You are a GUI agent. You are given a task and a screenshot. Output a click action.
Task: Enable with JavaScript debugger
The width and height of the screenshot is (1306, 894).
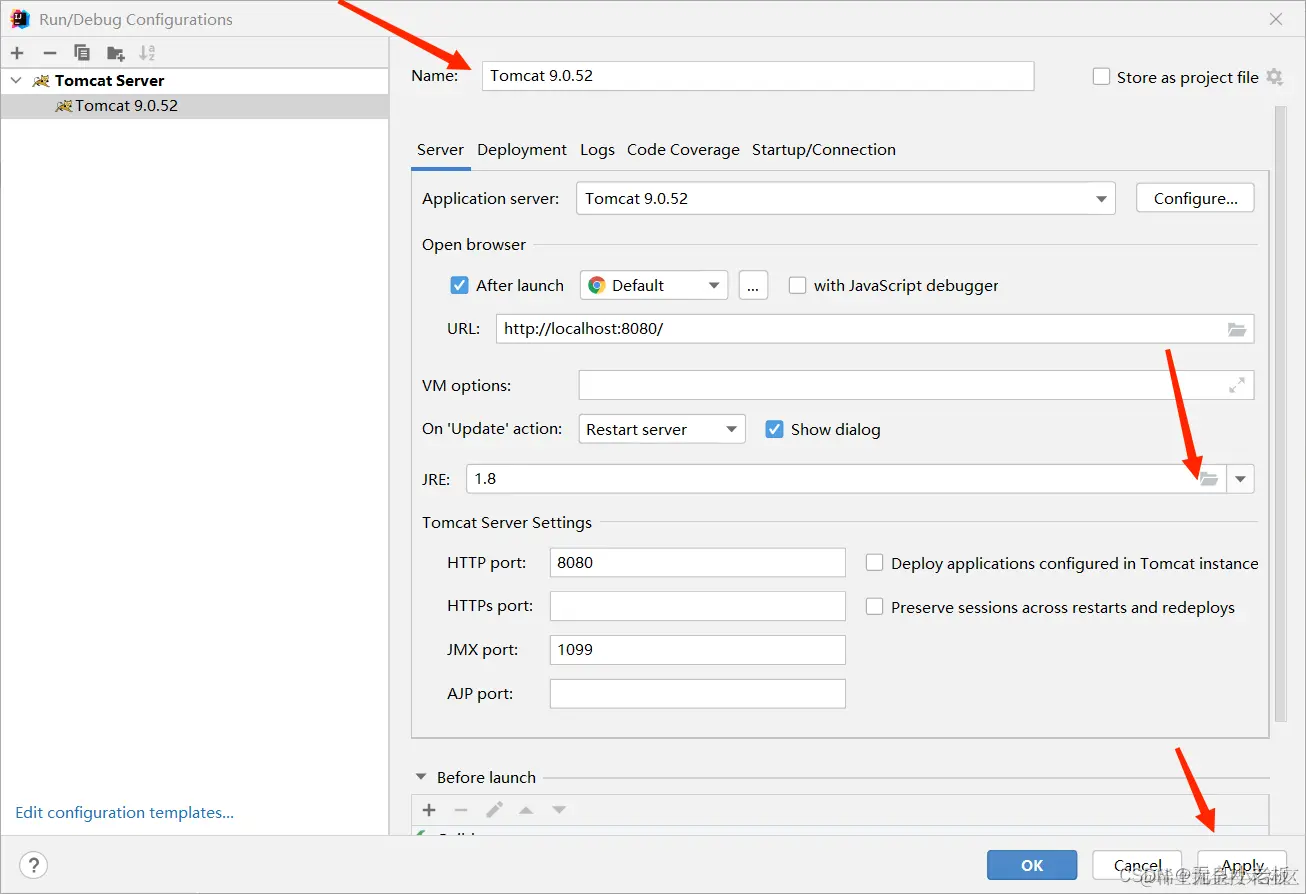tap(797, 285)
